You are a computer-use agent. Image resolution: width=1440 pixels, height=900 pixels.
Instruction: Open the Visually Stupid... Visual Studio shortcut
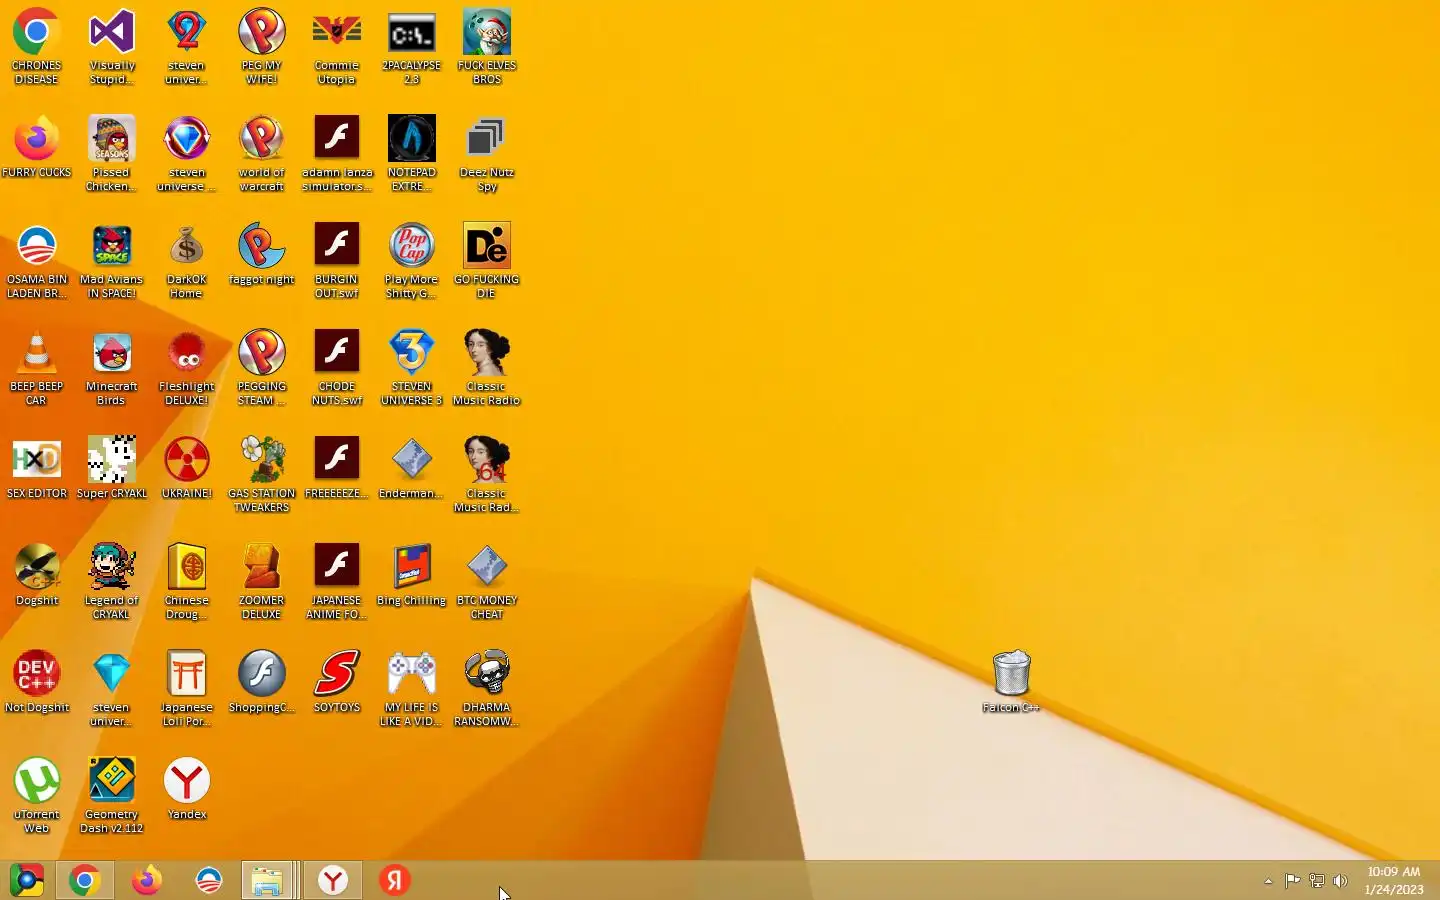pyautogui.click(x=111, y=46)
